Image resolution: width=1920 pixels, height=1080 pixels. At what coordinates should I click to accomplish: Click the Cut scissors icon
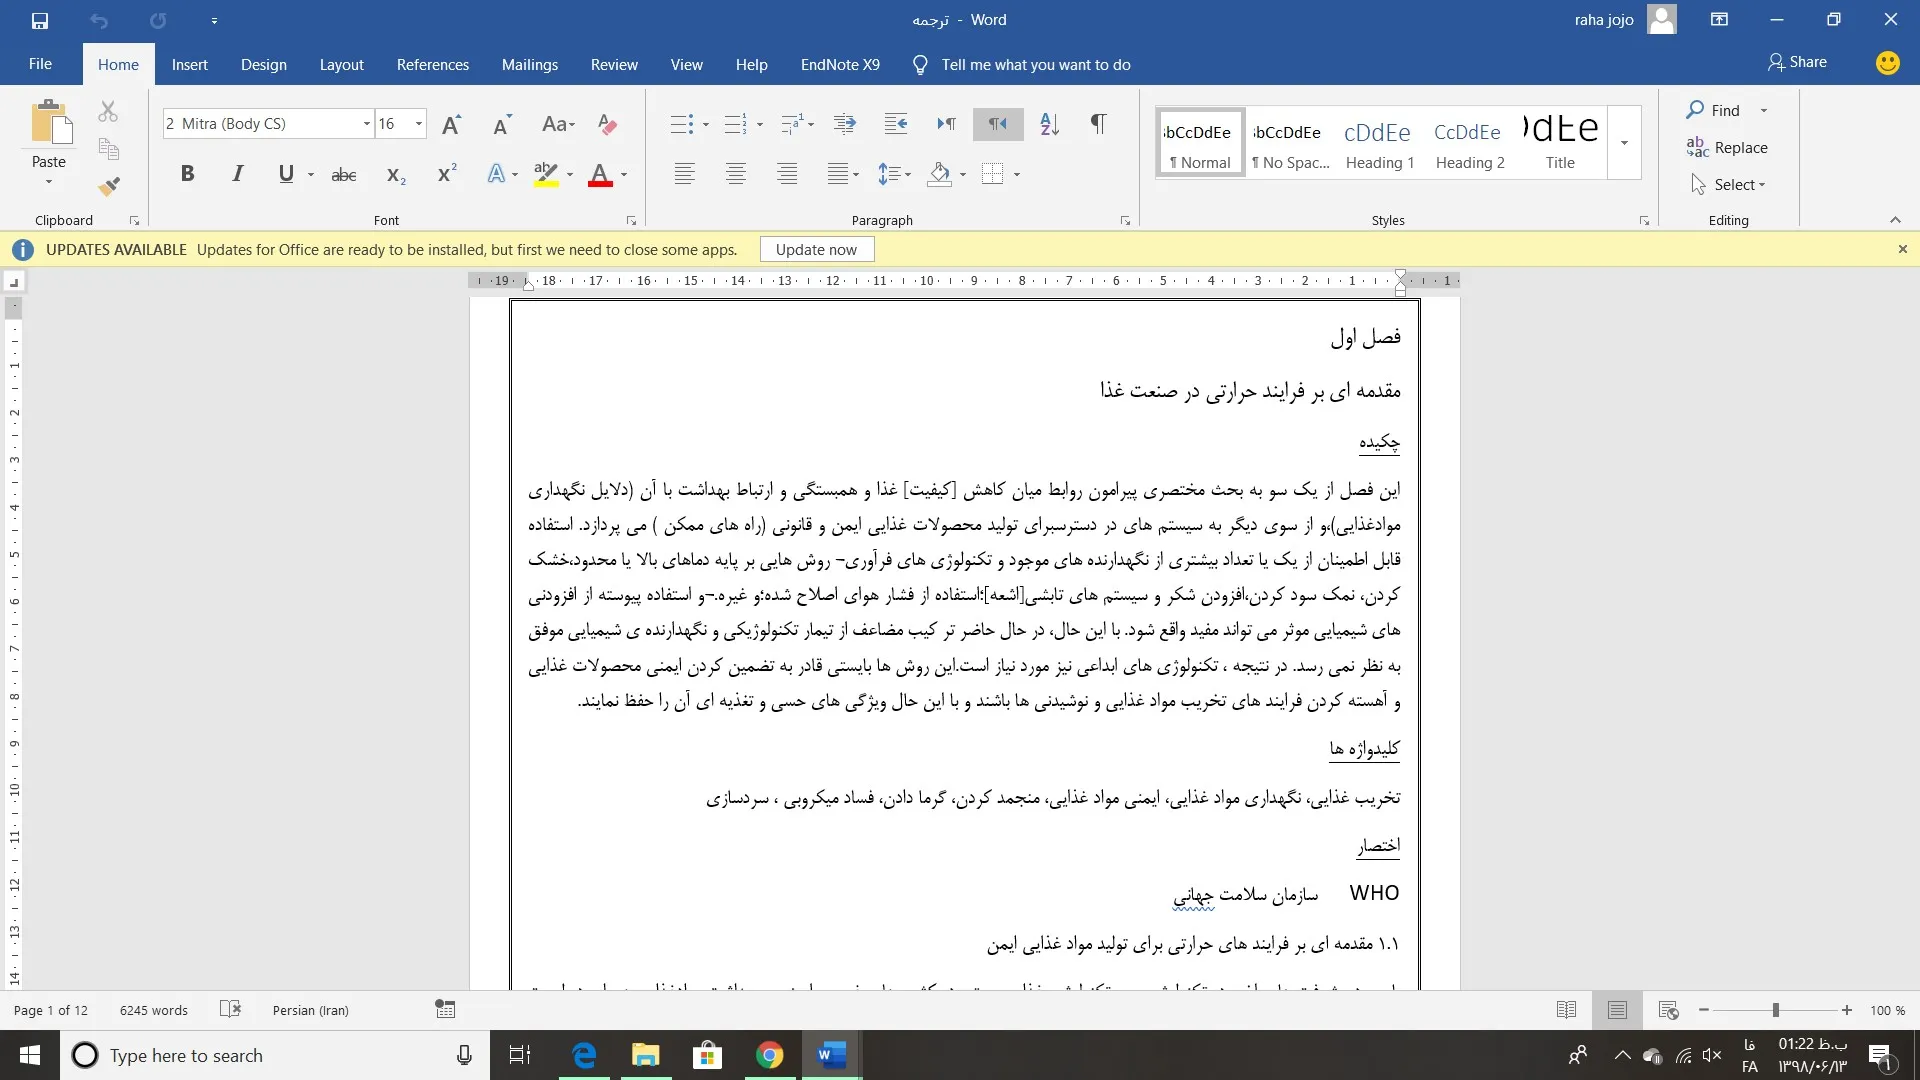coord(108,111)
